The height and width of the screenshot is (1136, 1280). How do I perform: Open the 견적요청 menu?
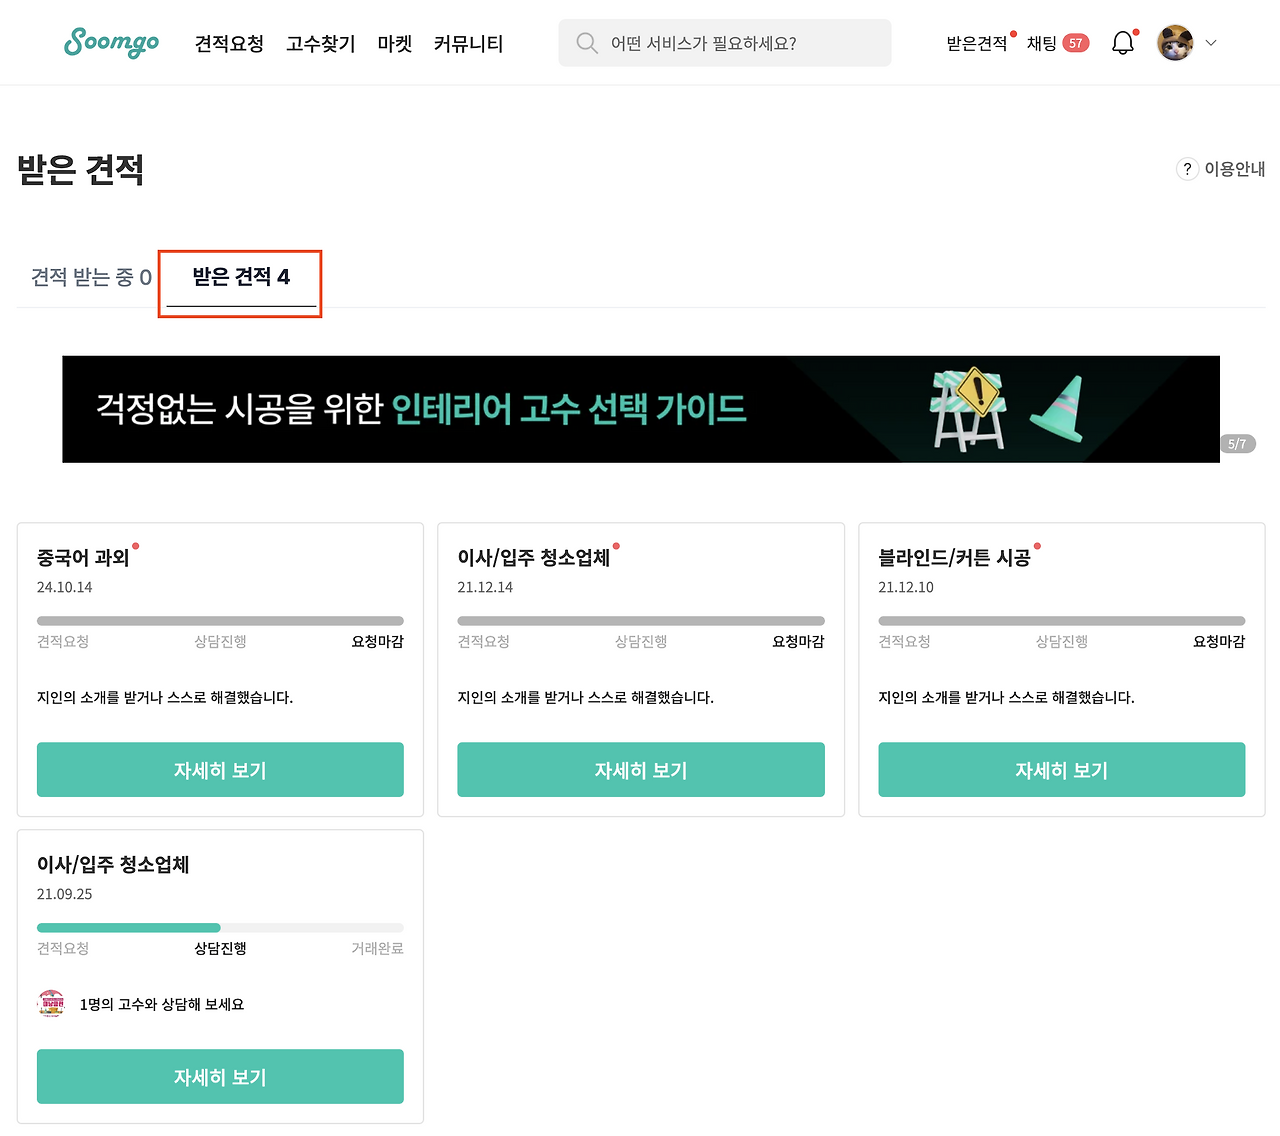pyautogui.click(x=229, y=43)
